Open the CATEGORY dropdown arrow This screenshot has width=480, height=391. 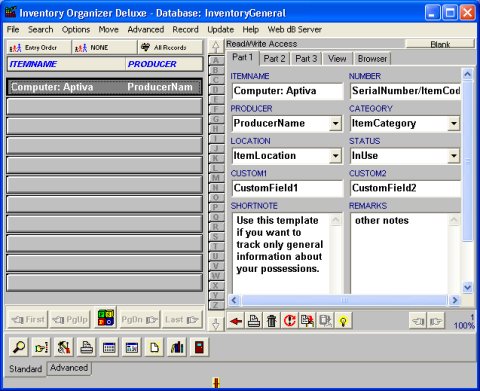click(x=454, y=123)
